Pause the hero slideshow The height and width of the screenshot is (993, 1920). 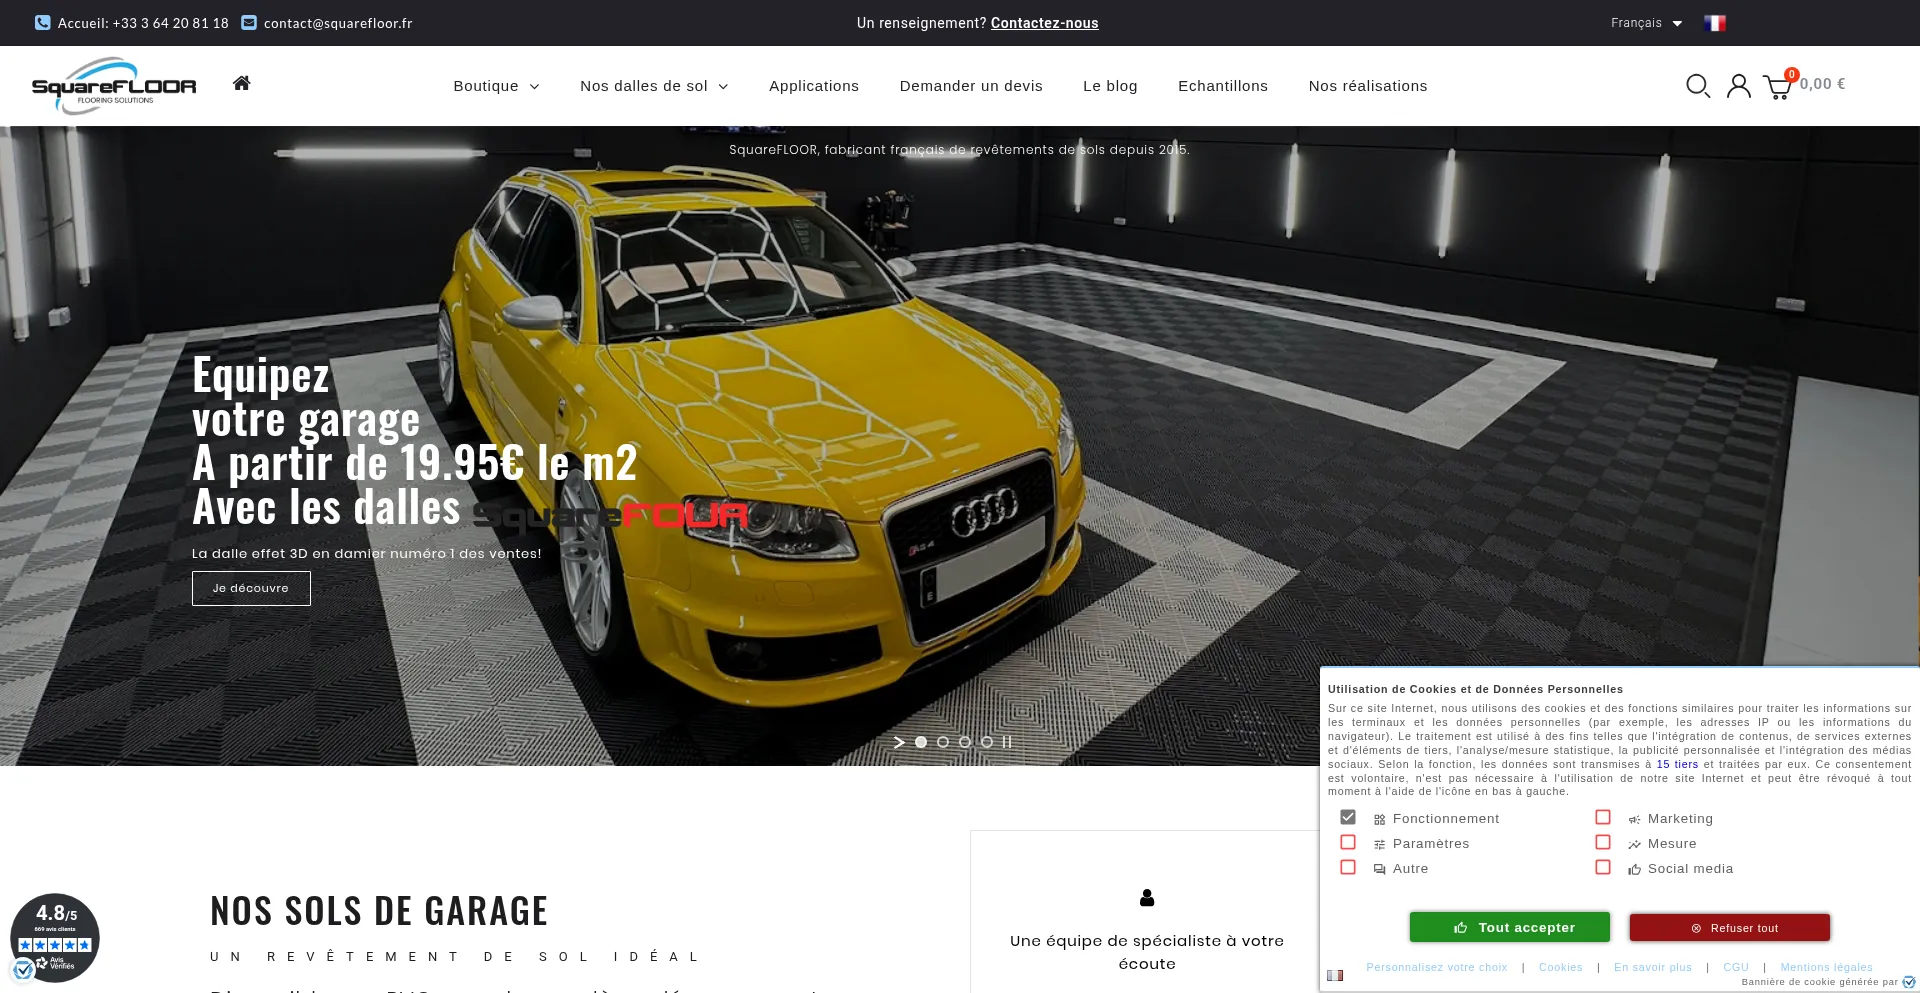coord(1007,742)
